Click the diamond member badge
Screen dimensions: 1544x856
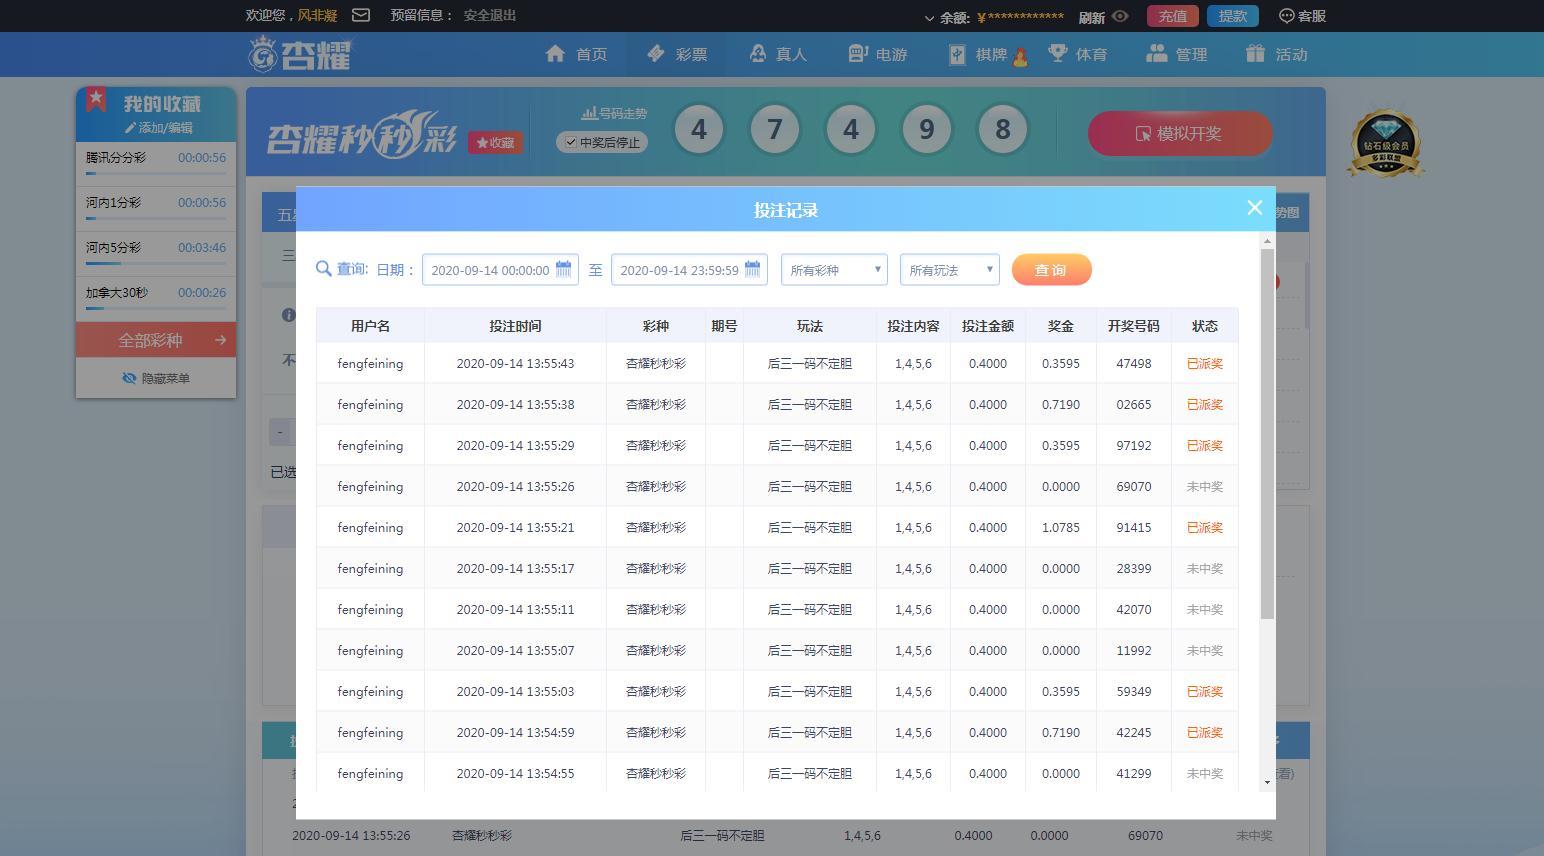click(1385, 143)
